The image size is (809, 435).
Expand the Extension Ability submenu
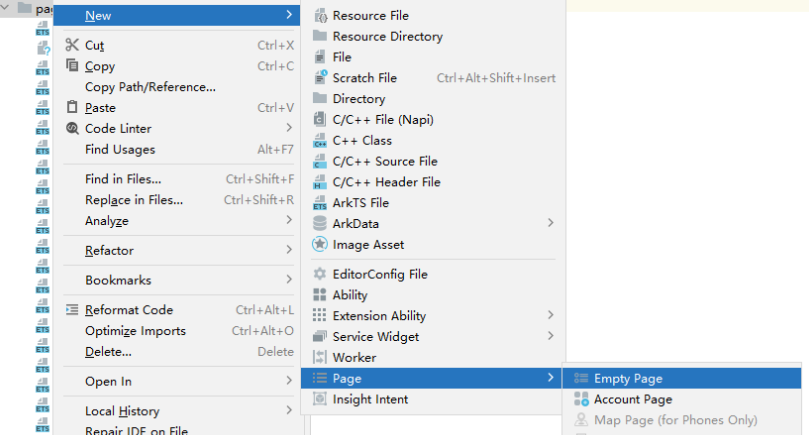pos(550,316)
